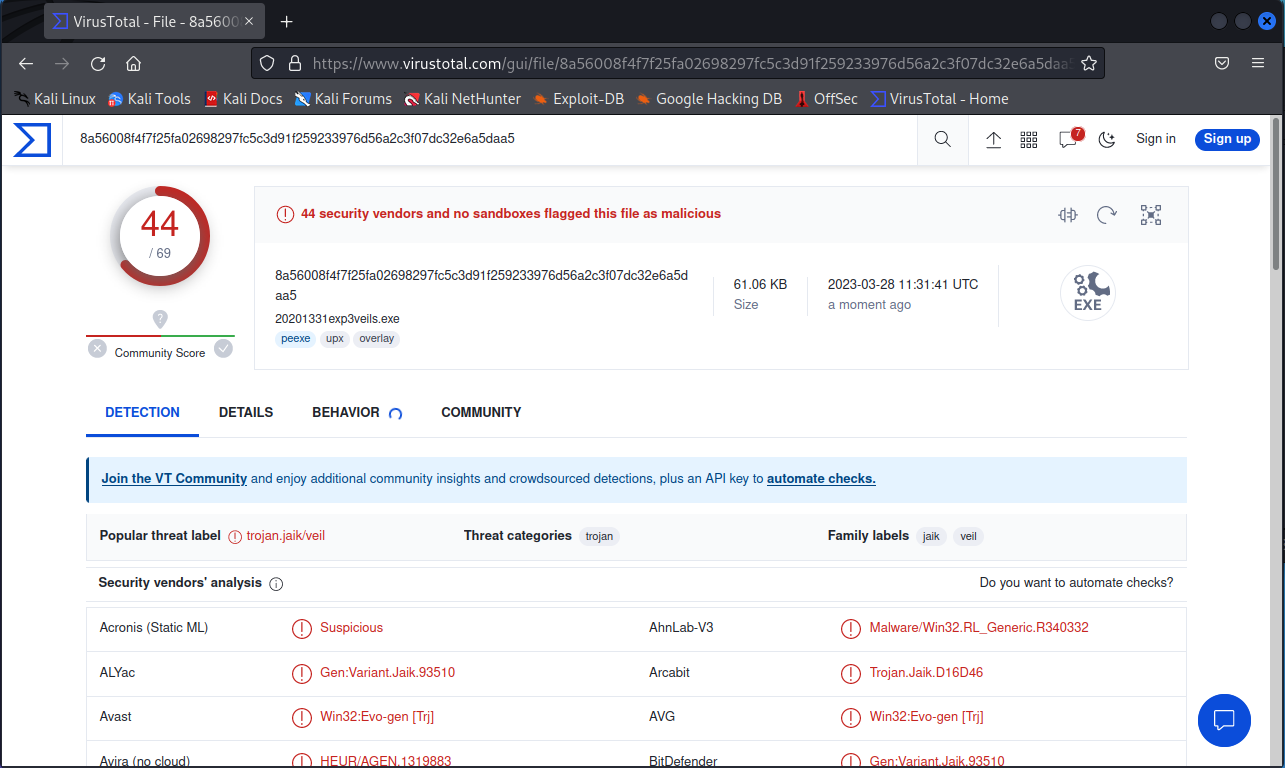Switch to the BEHAVIOR tab

point(346,412)
